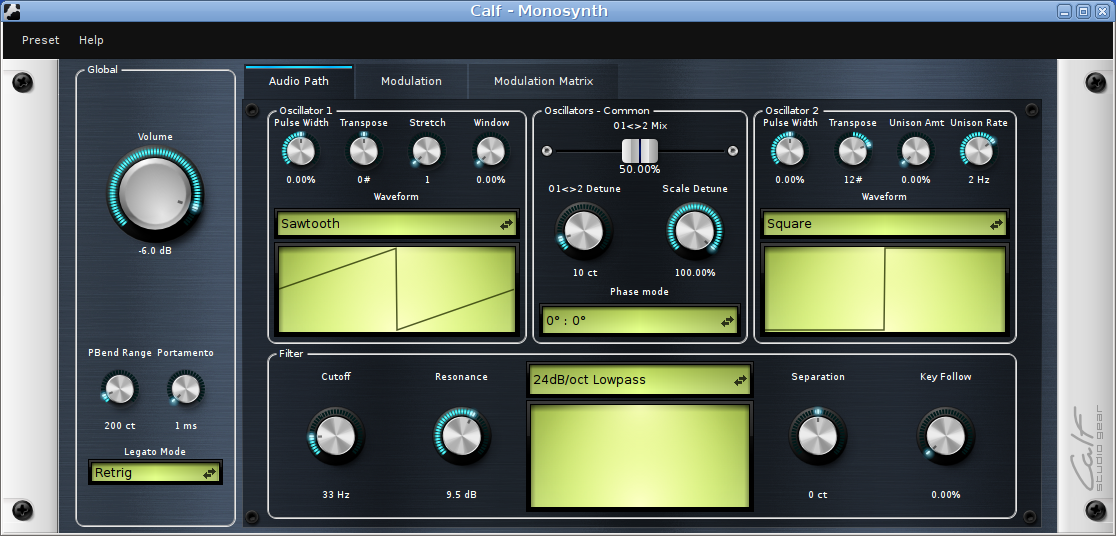Click the filter response graph display
The image size is (1116, 536).
click(639, 456)
